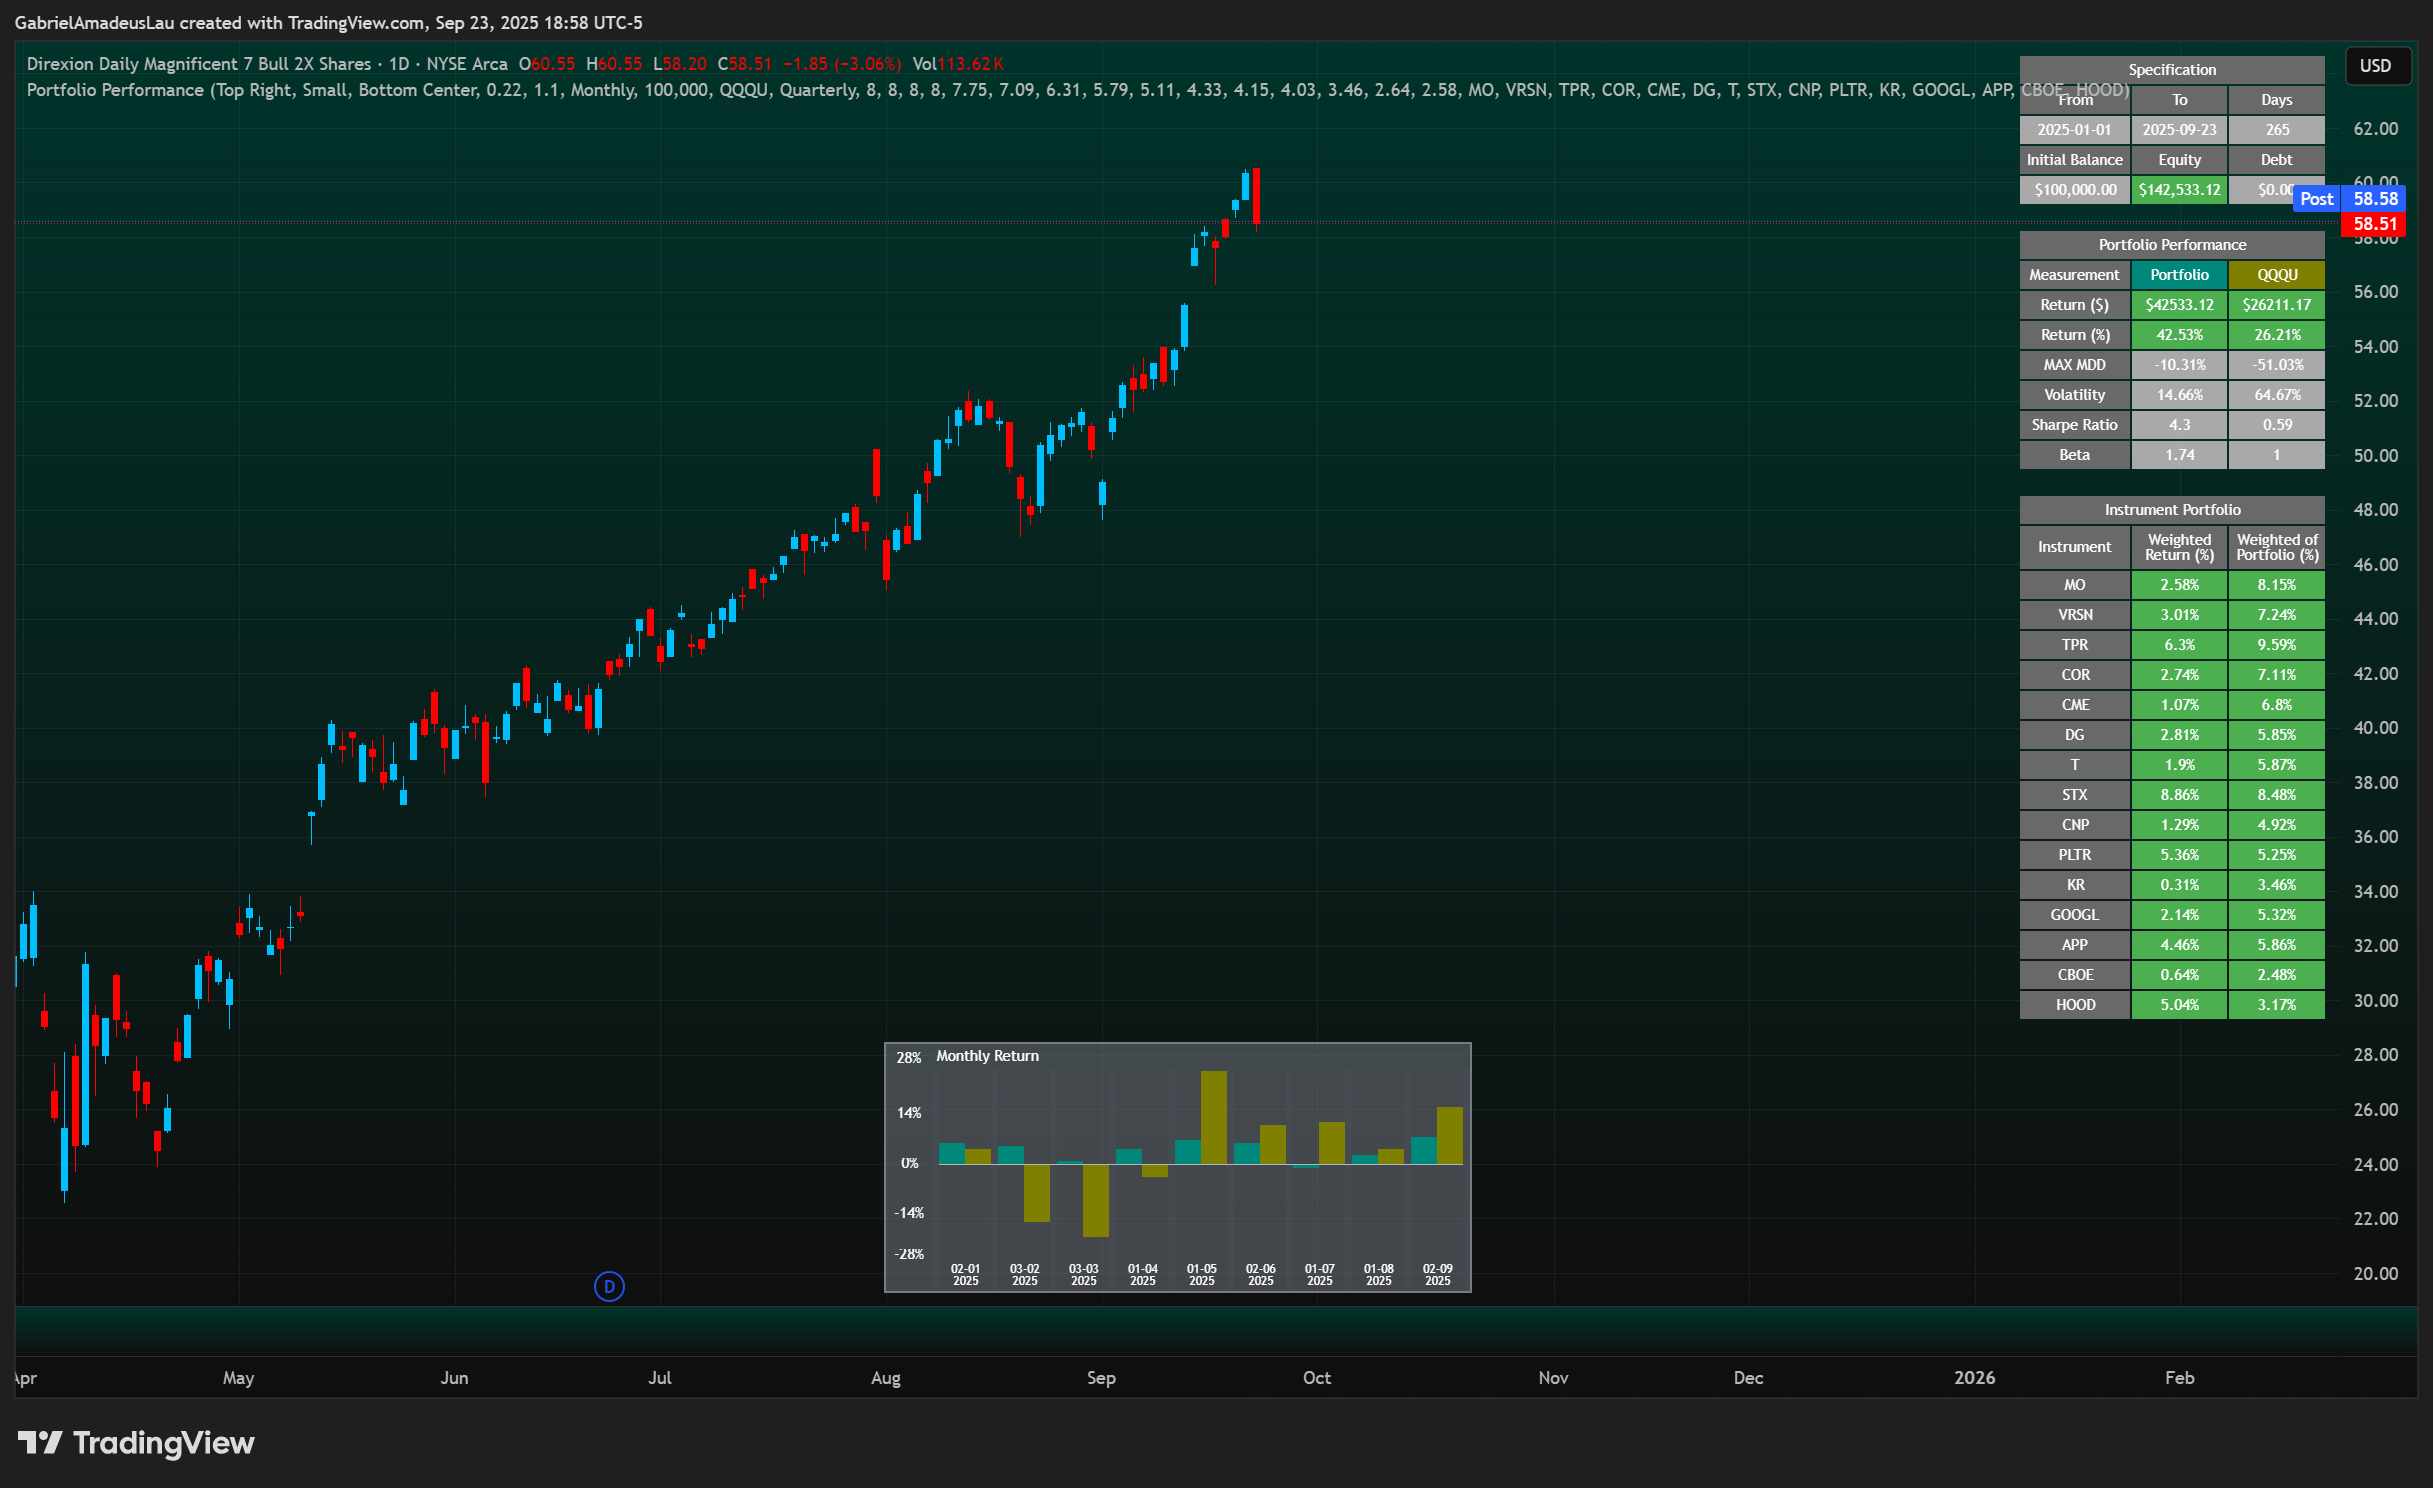Click the CBOE weighted portfolio 2.48%
The width and height of the screenshot is (2433, 1488).
(2277, 975)
